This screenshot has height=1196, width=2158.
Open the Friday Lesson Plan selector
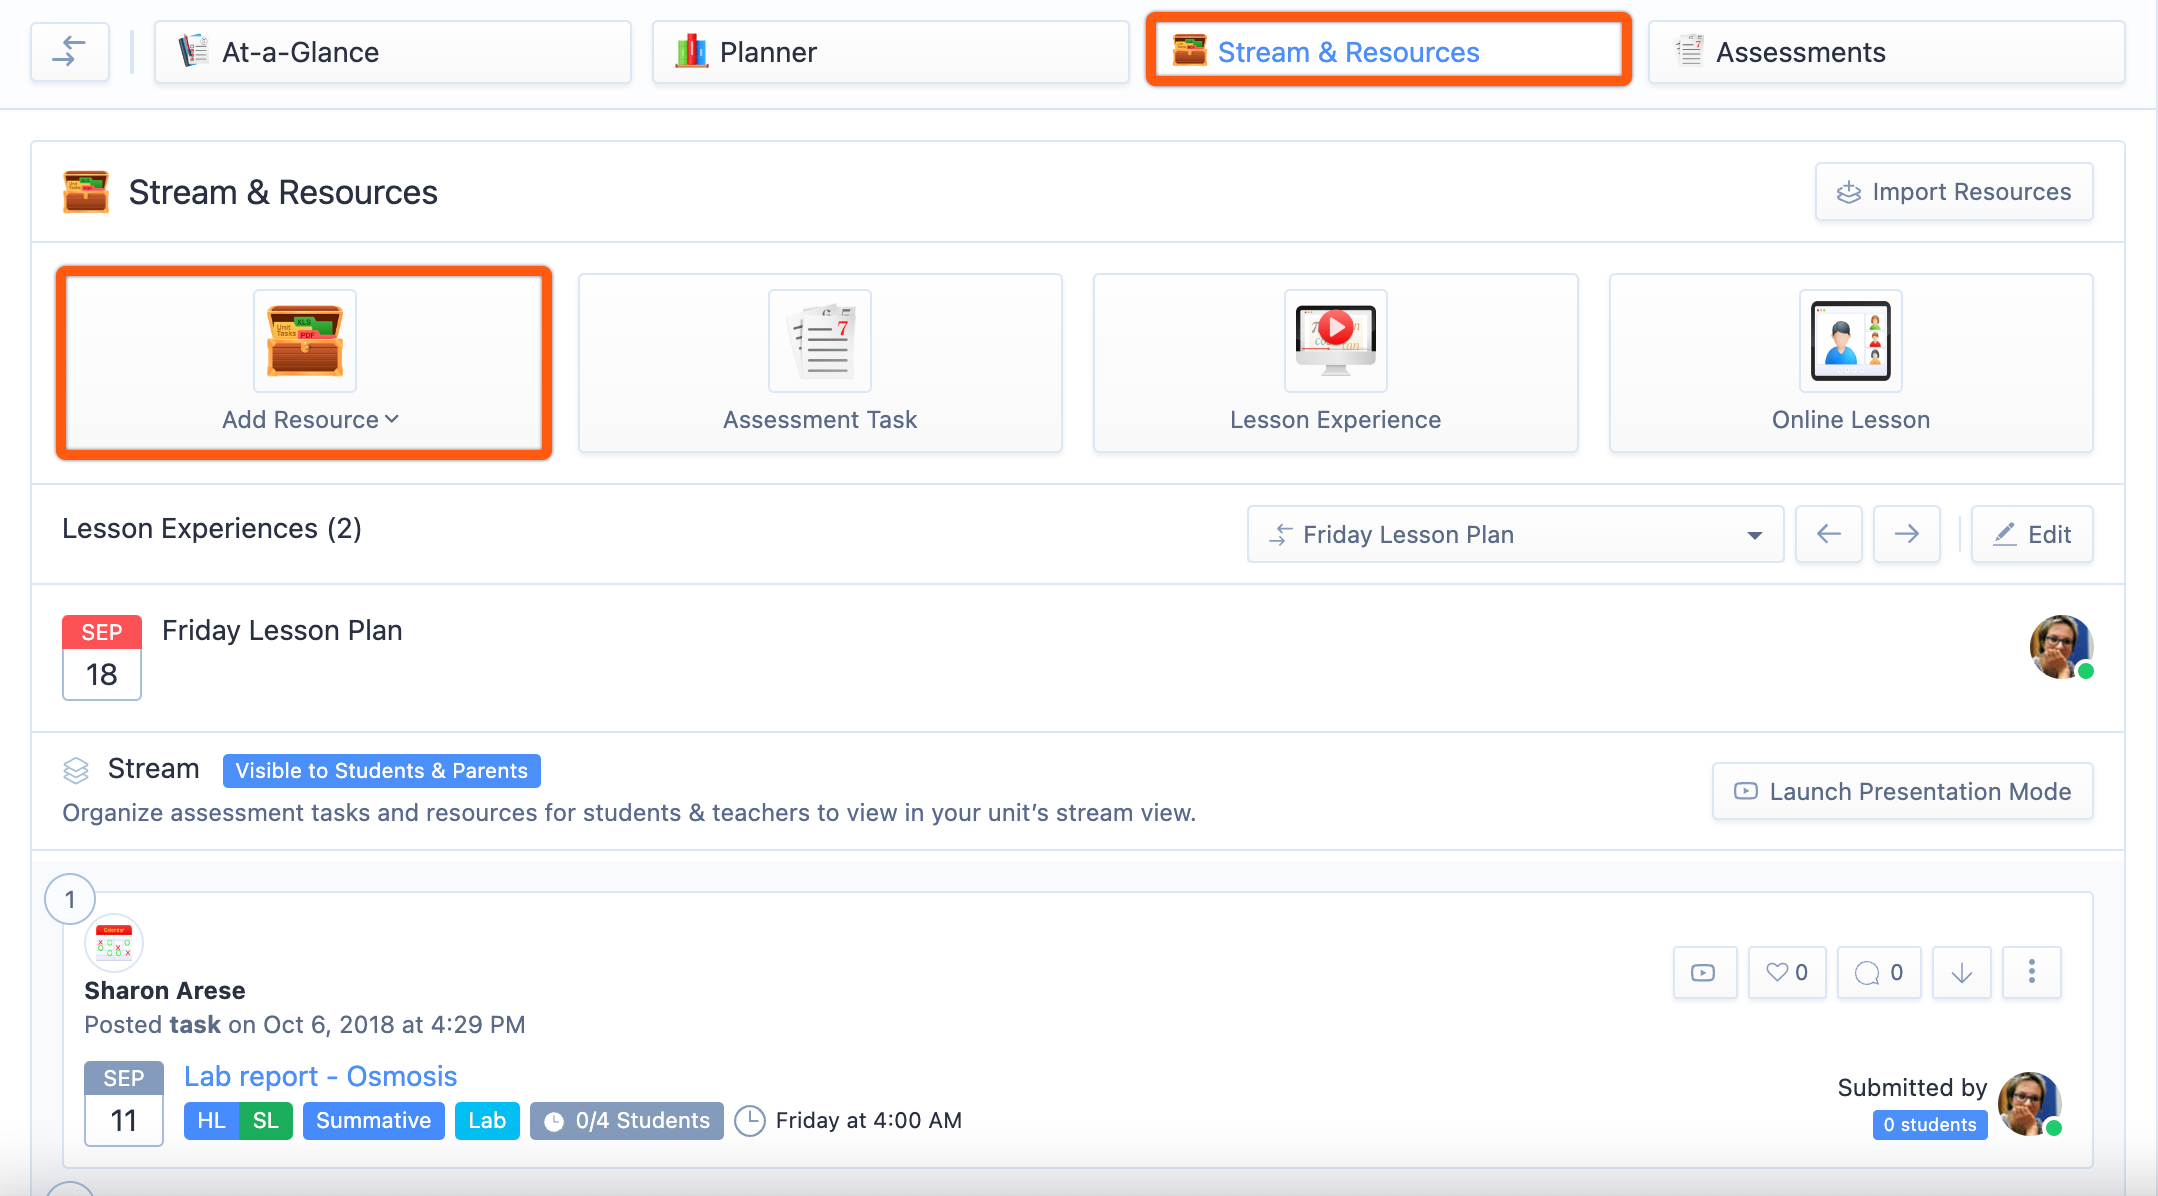point(1514,534)
